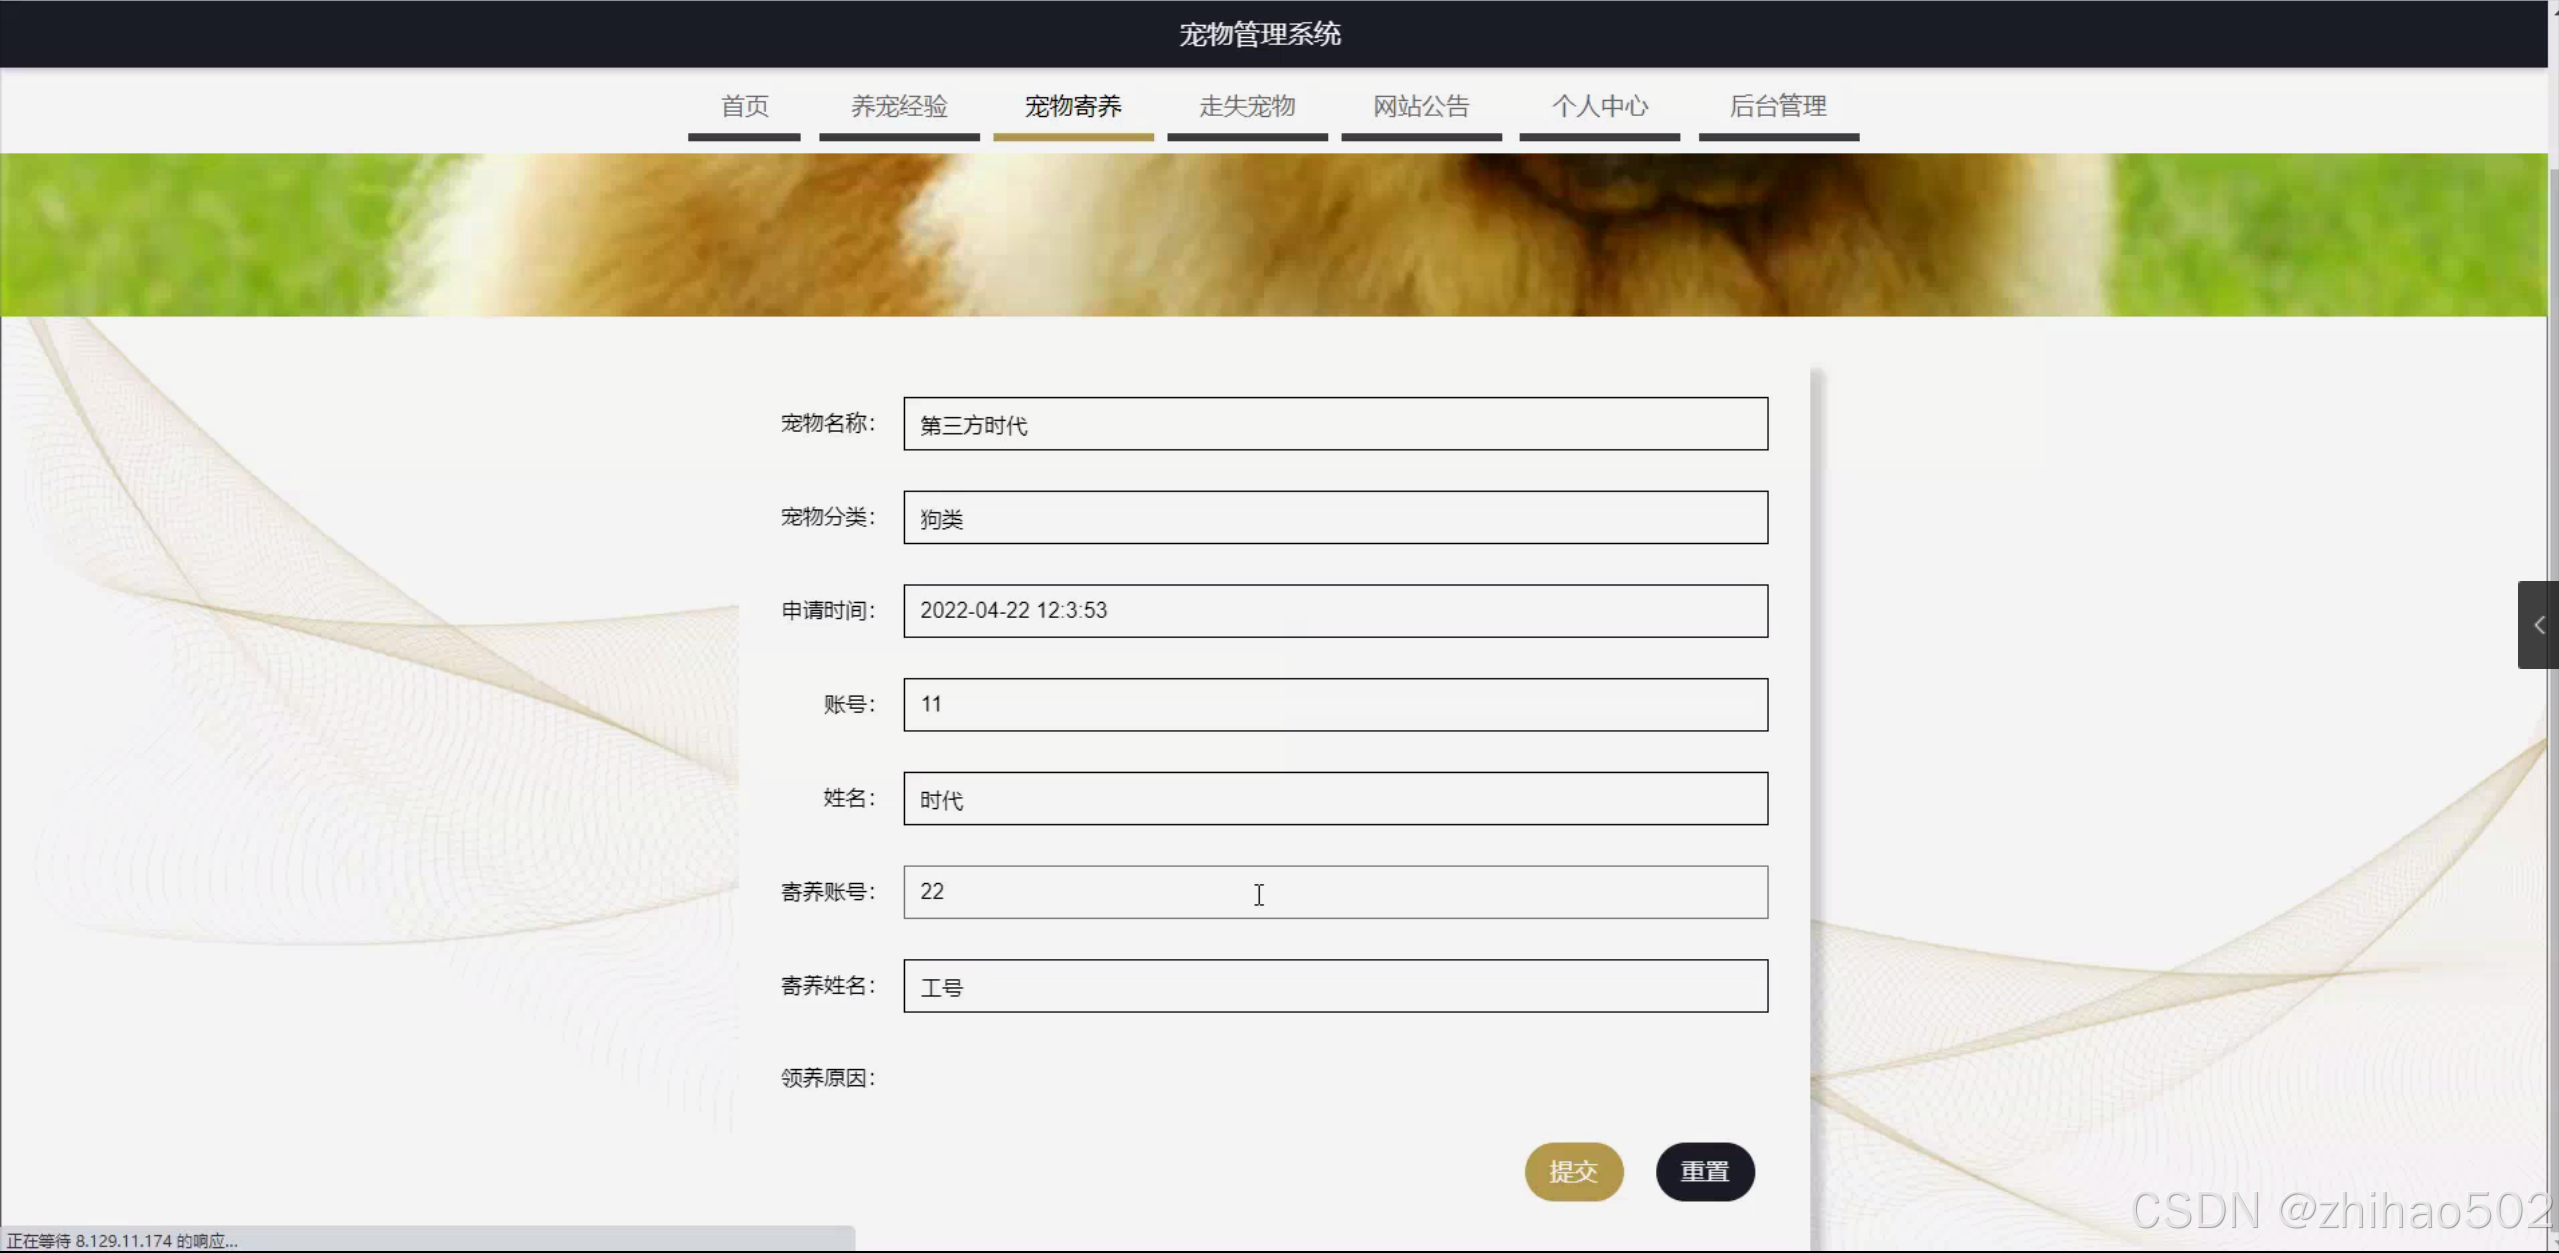Click the 姓名 input box
Screen dimensions: 2559x1253
coord(1334,798)
